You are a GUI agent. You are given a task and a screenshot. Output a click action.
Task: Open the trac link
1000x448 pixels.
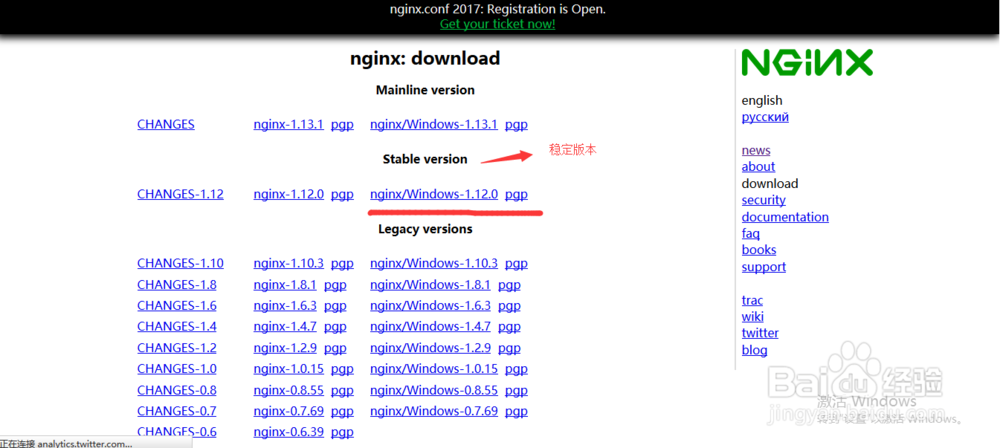point(753,300)
